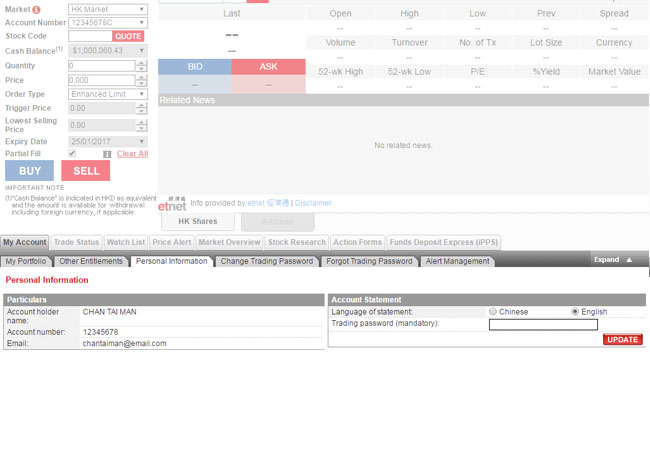Collapse panel using the Expand arrow icon
The height and width of the screenshot is (462, 650).
pos(629,260)
